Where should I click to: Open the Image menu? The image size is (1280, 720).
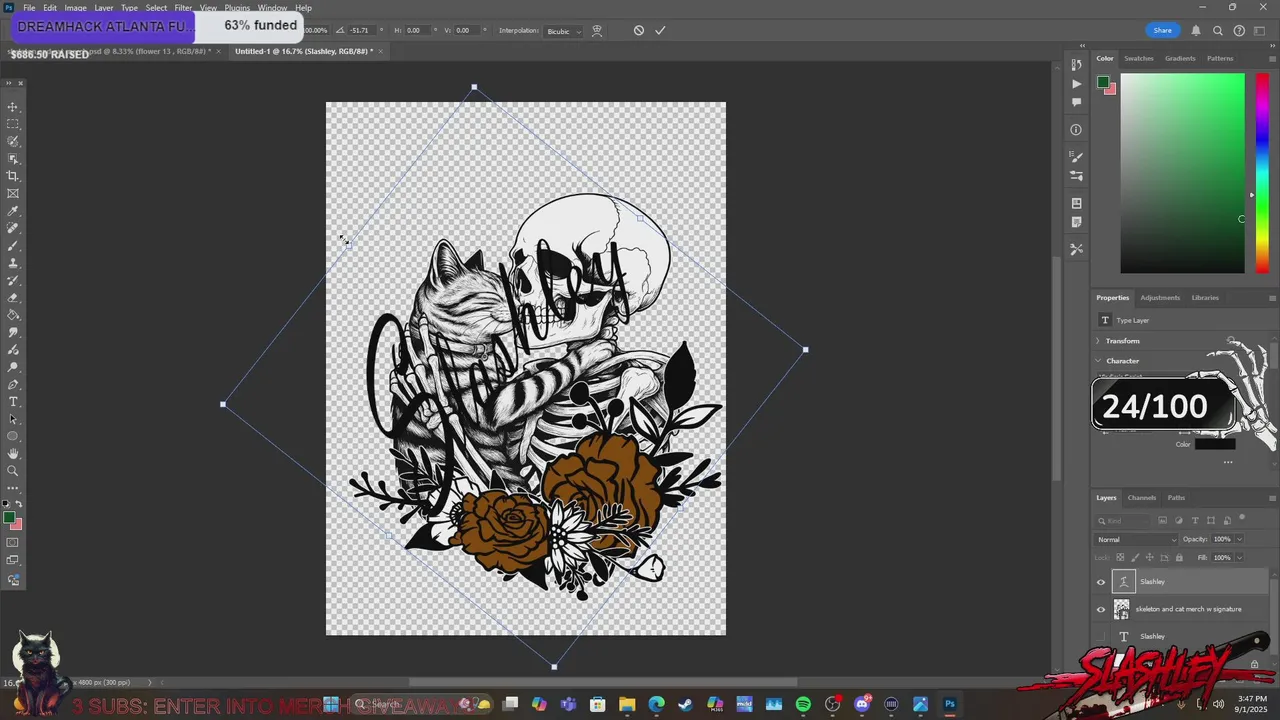76,8
